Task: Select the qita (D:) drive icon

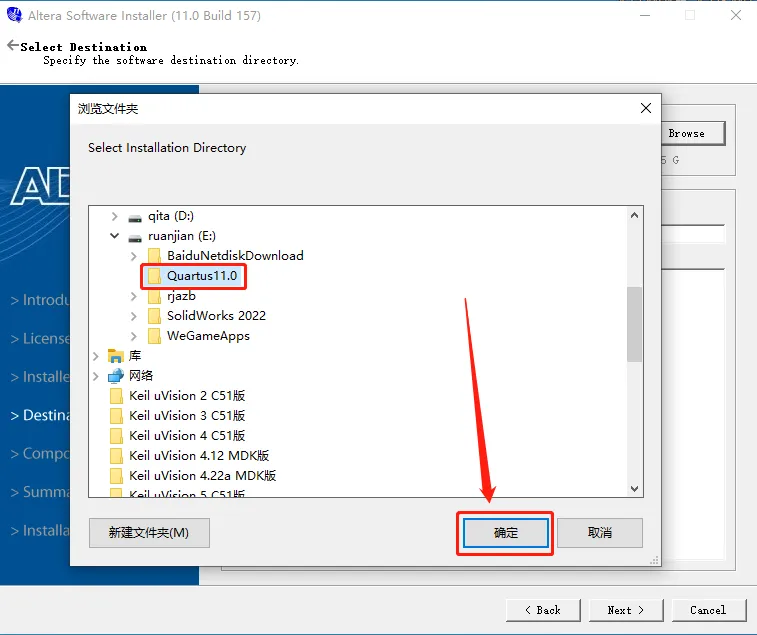Action: pyautogui.click(x=135, y=217)
